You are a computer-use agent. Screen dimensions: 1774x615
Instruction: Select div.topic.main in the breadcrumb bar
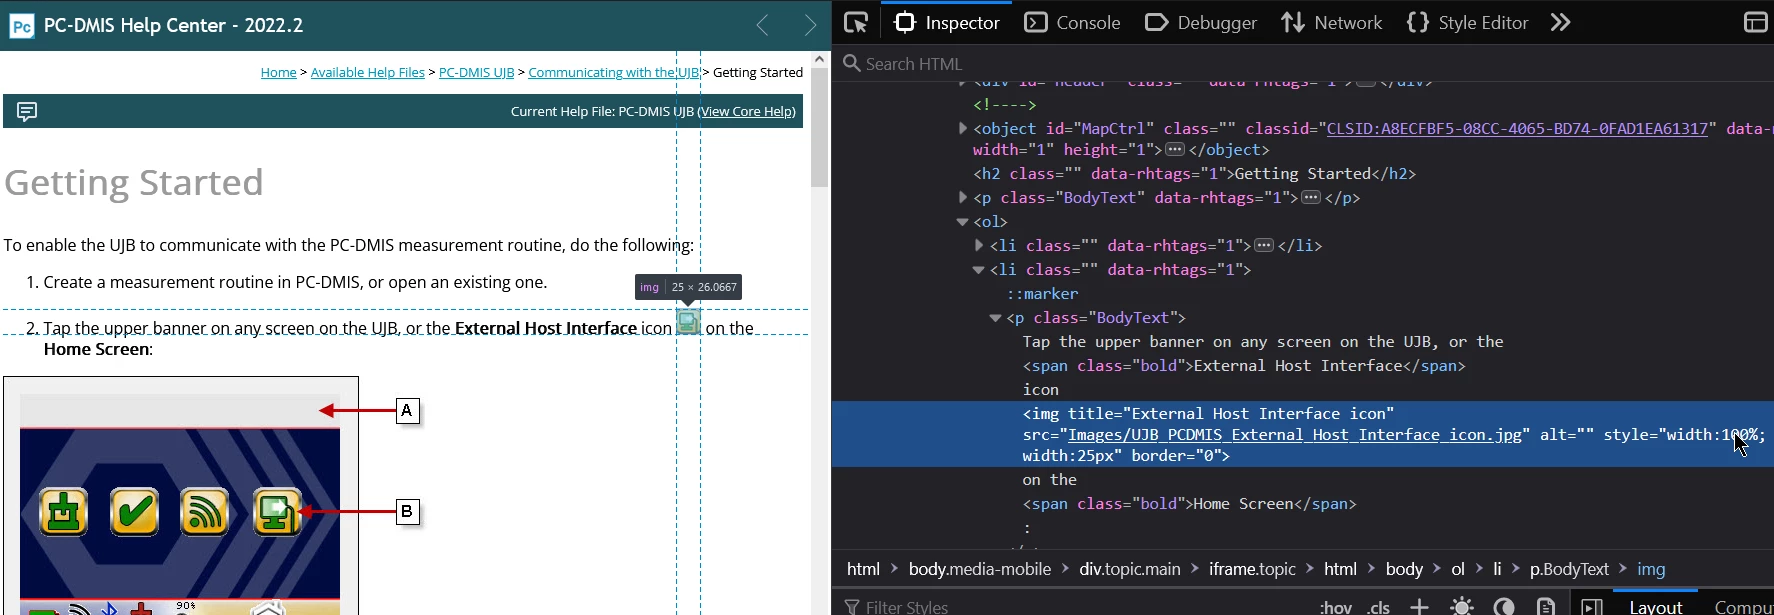1130,569
